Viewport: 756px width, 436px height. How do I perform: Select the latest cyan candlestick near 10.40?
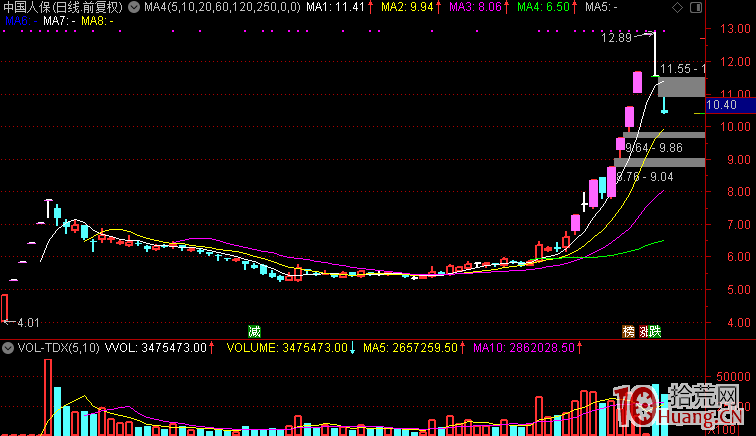pyautogui.click(x=664, y=105)
